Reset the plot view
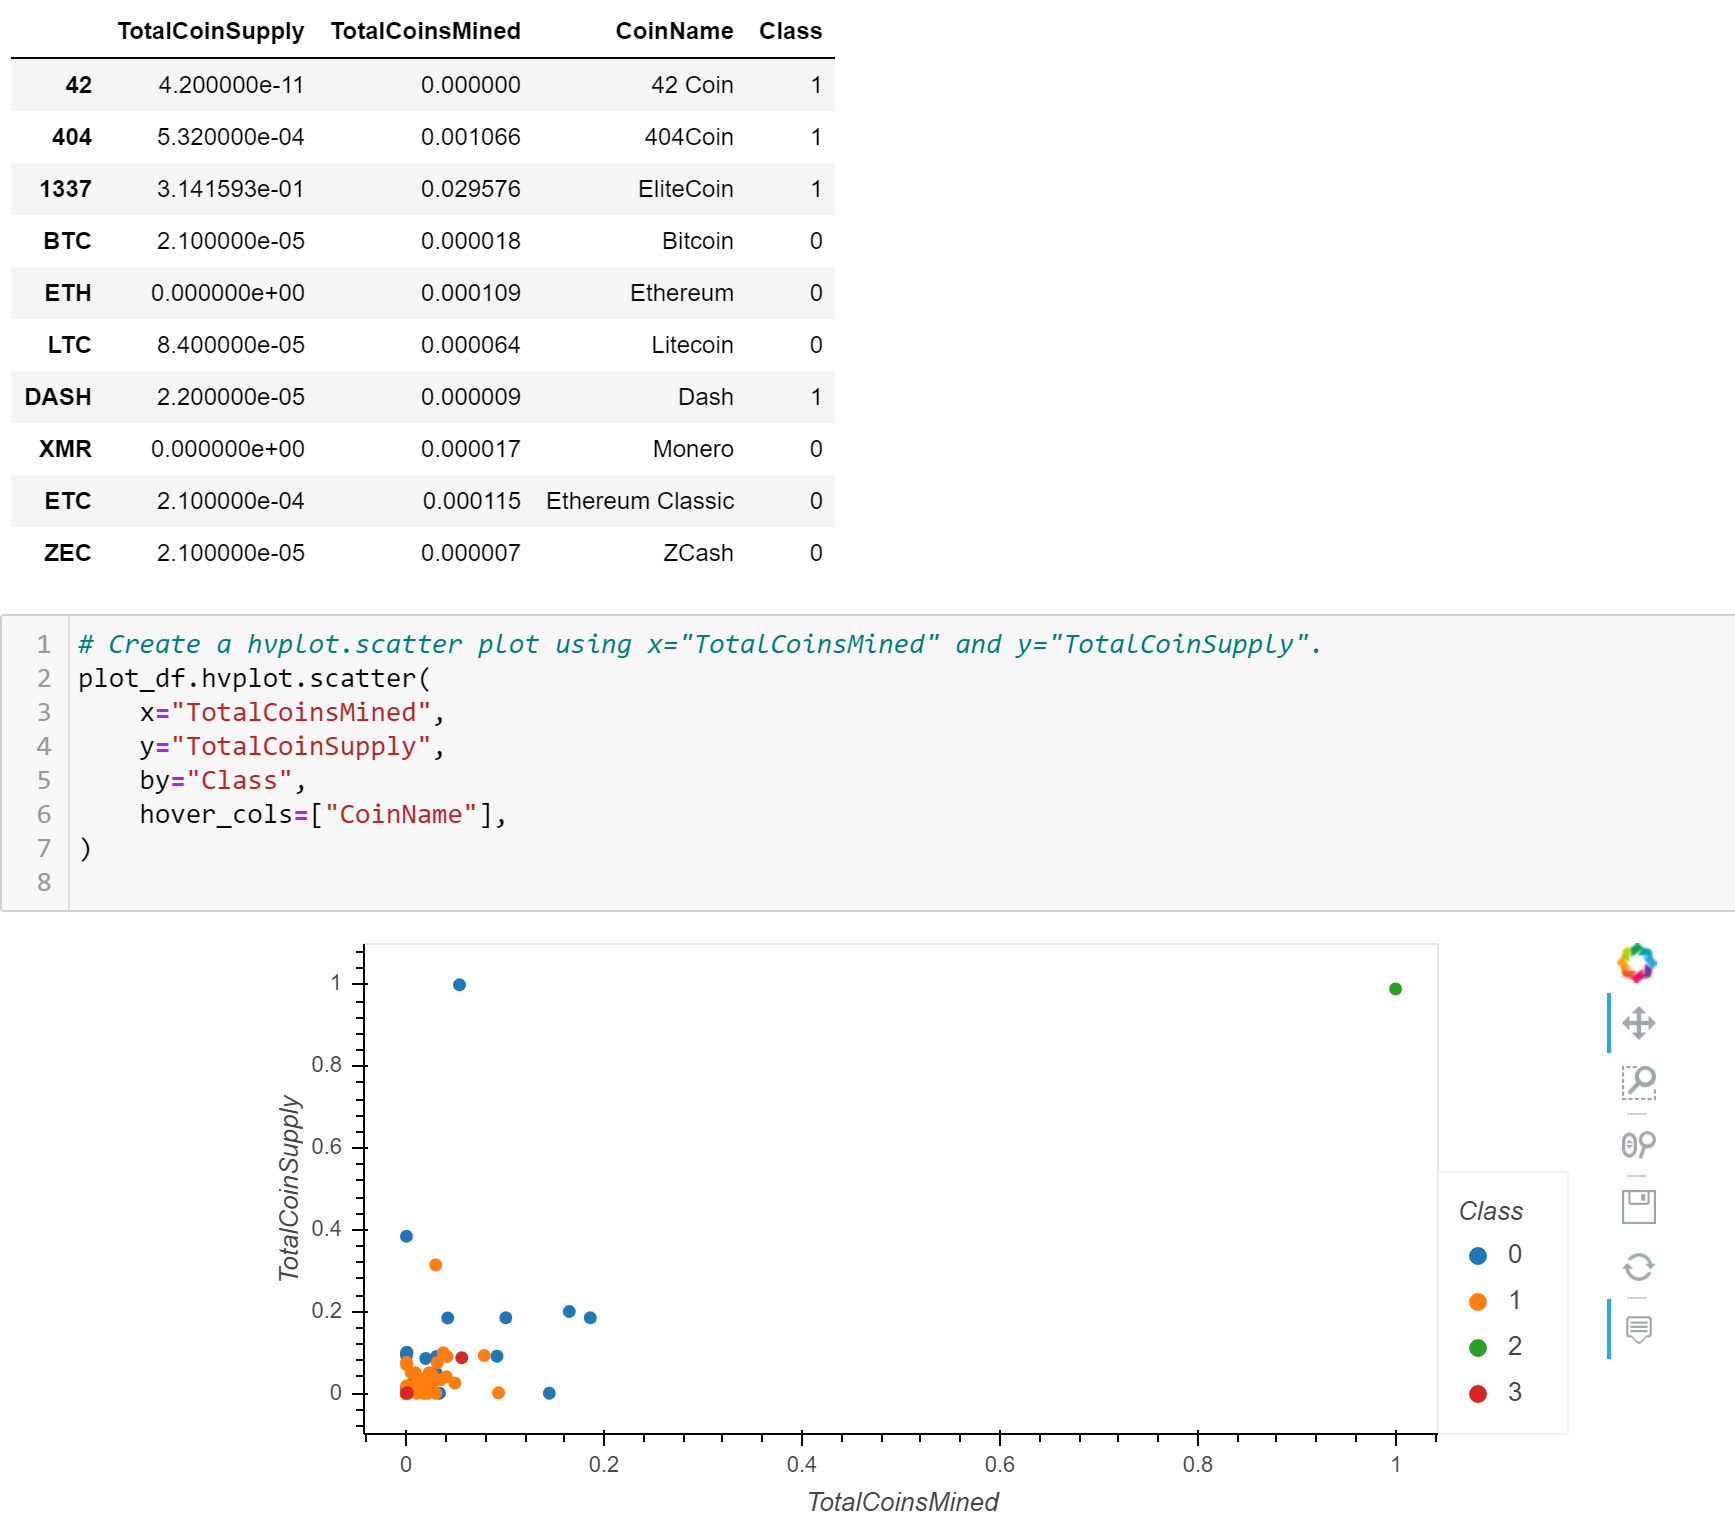 point(1638,1267)
